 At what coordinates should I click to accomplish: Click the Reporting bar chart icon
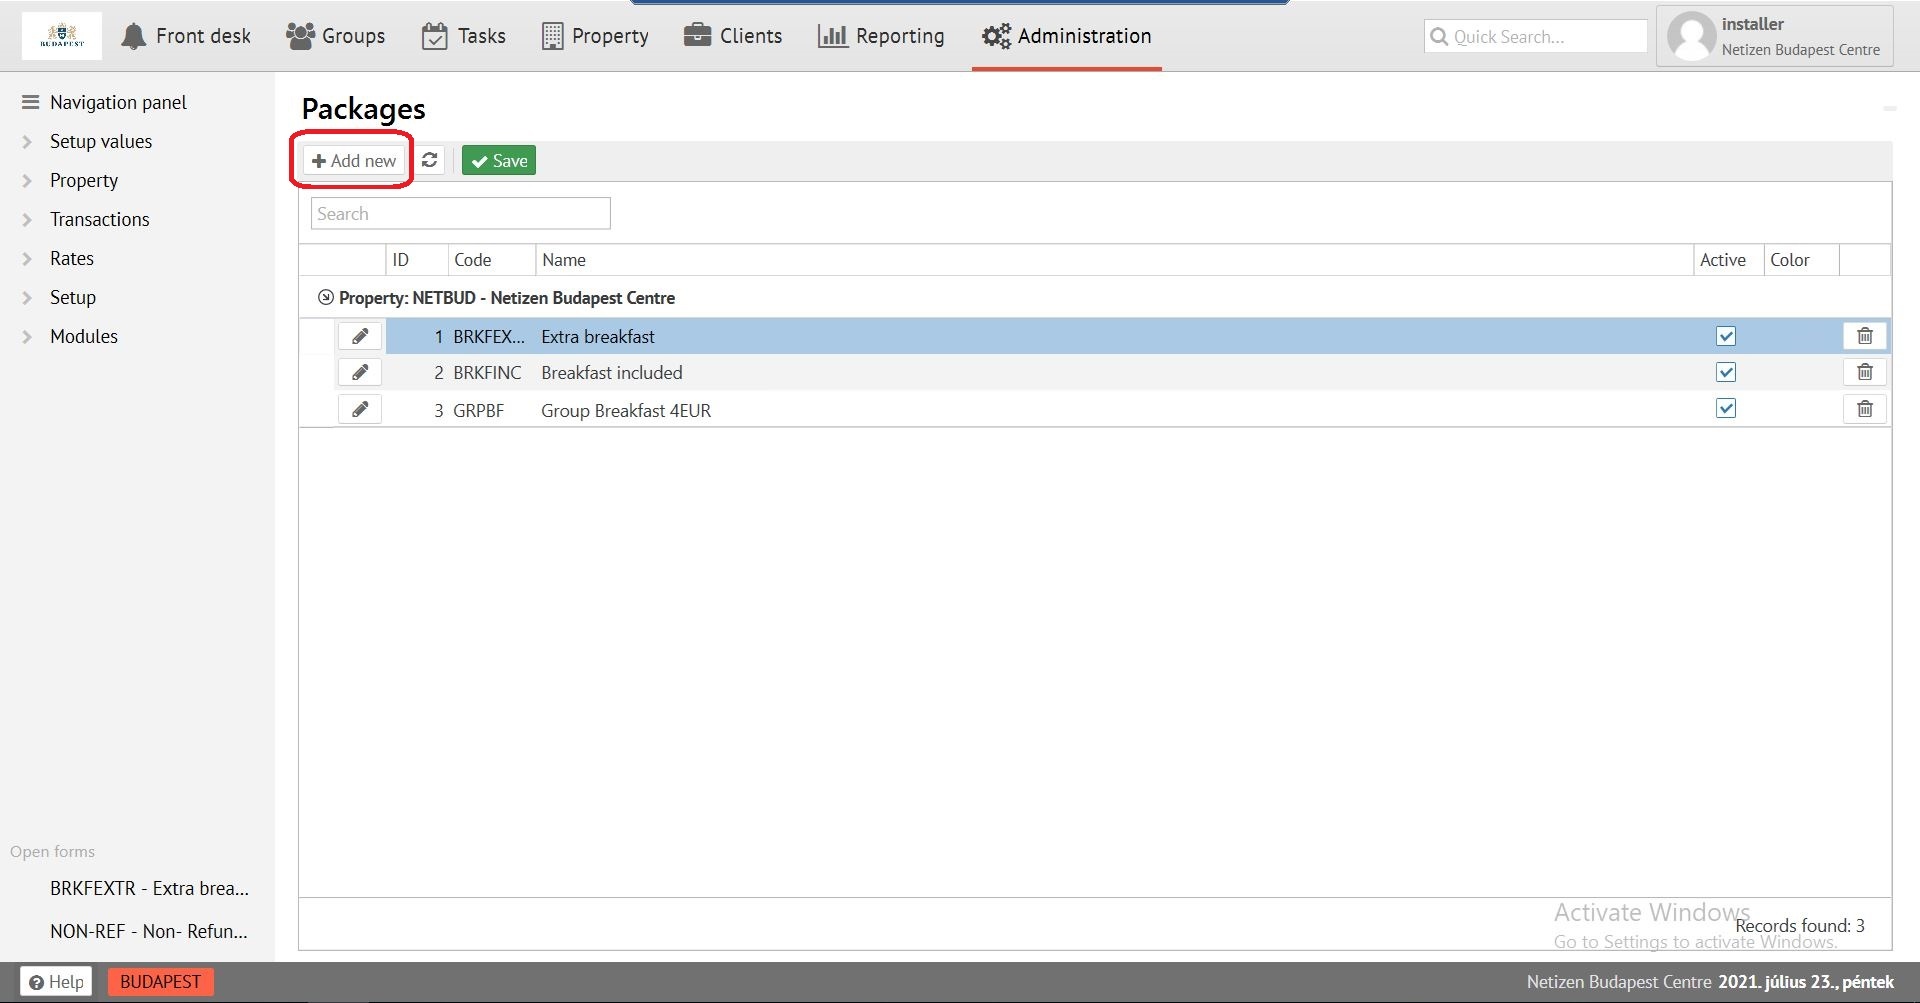[x=832, y=36]
